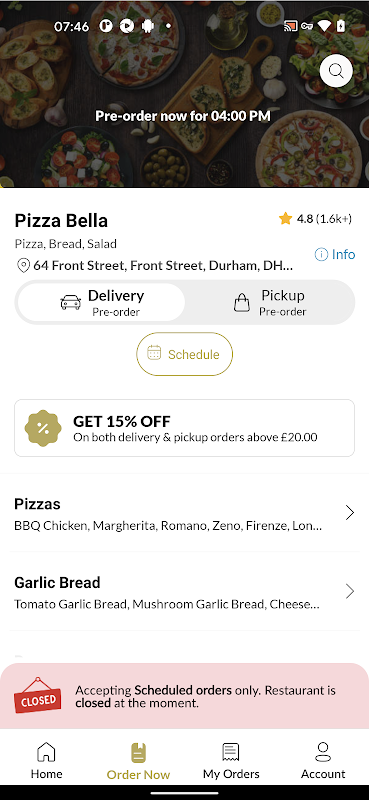
Task: Tap the 64 Front Street address text
Action: (163, 266)
